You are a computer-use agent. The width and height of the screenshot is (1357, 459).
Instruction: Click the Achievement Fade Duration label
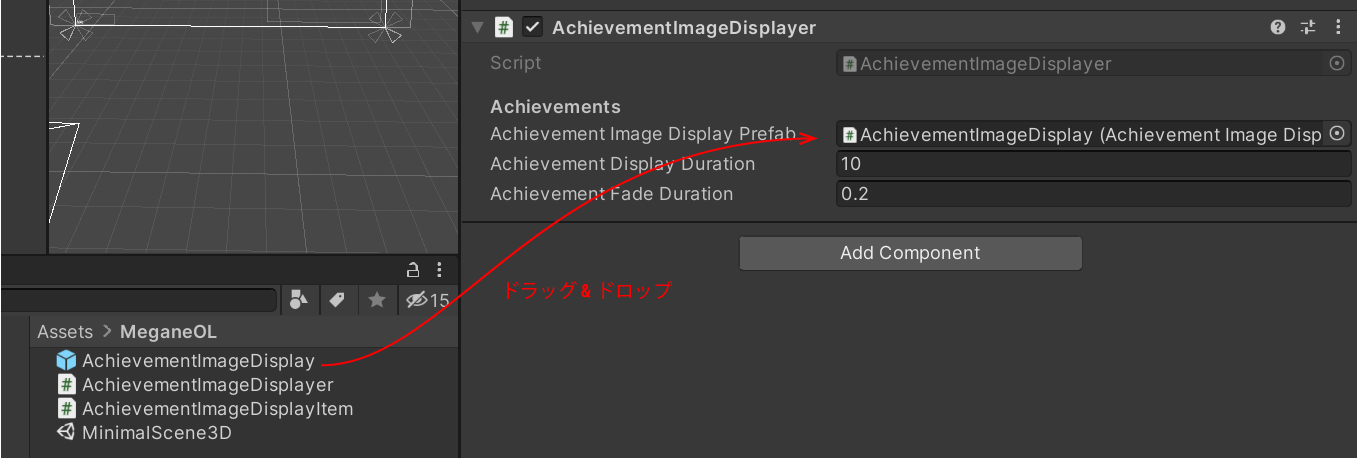tap(611, 194)
